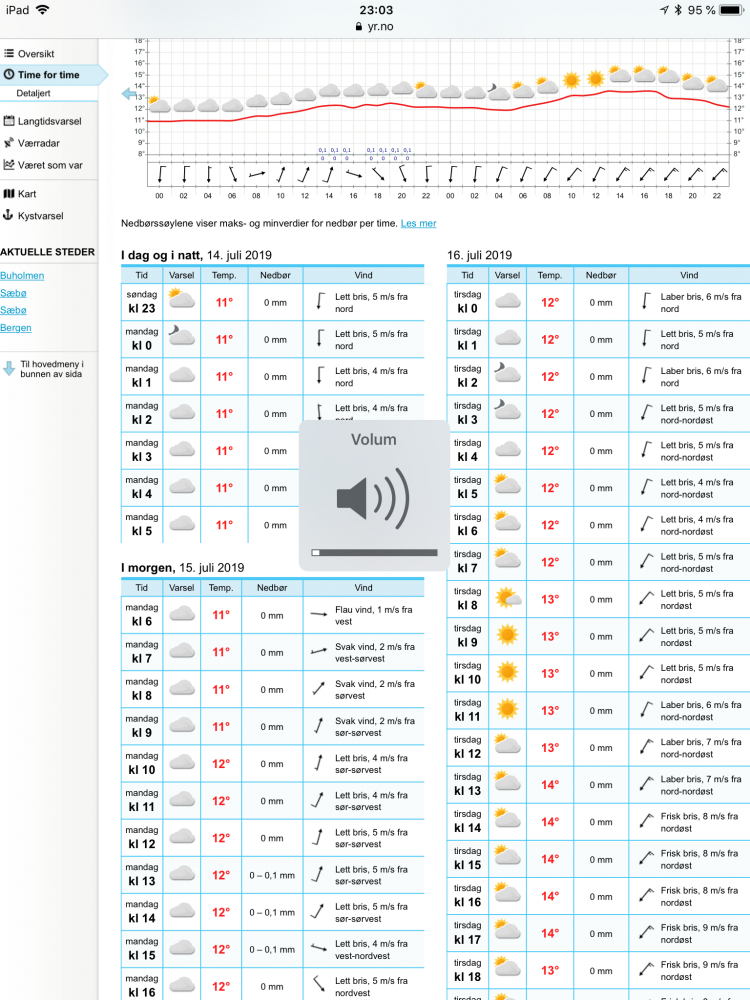The width and height of the screenshot is (750, 1000).
Task: Go to Til hovedmeny i bunnen av sida
Action: click(x=52, y=369)
